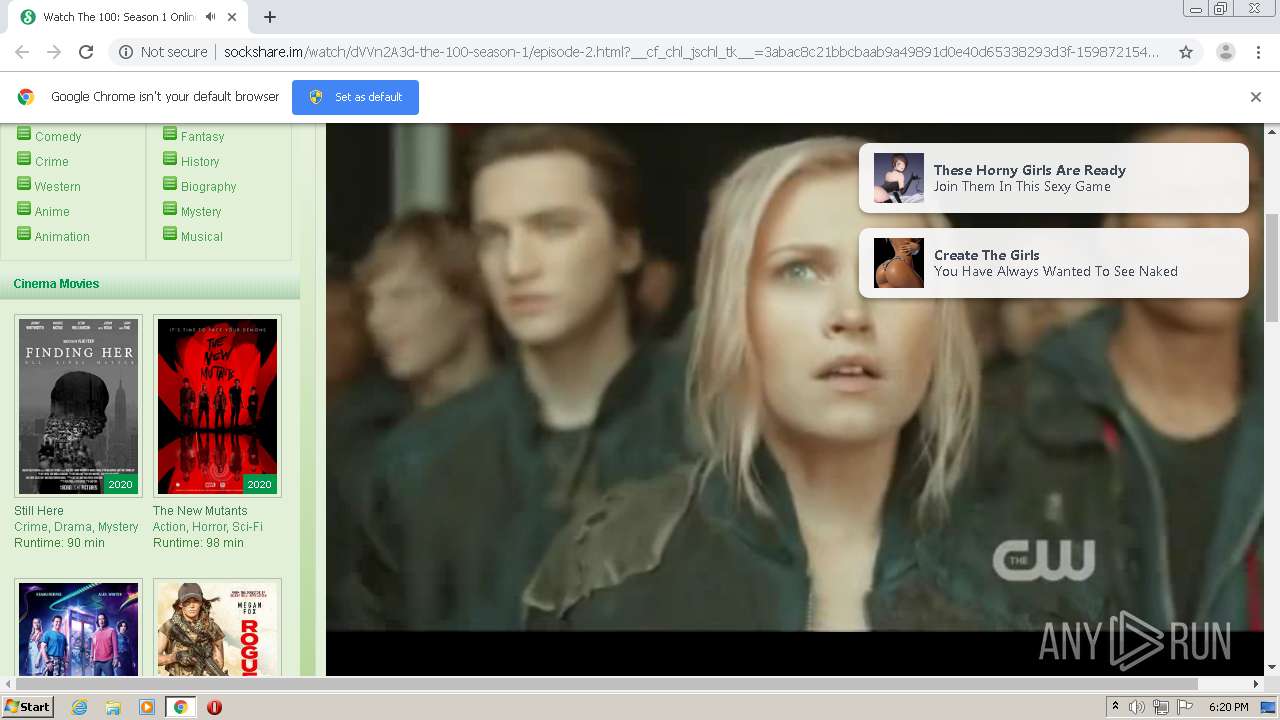Open the Mystery genre link
1280x720 pixels.
click(x=201, y=212)
